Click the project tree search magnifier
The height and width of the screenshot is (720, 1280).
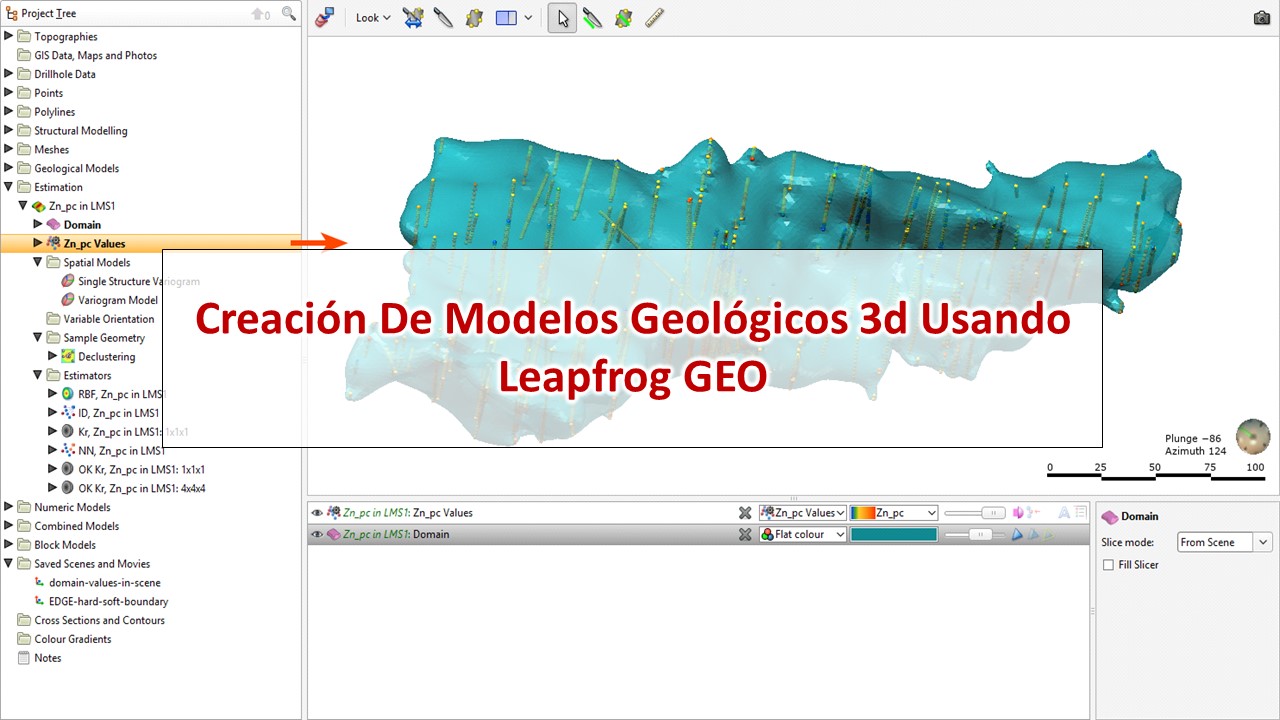(x=289, y=13)
